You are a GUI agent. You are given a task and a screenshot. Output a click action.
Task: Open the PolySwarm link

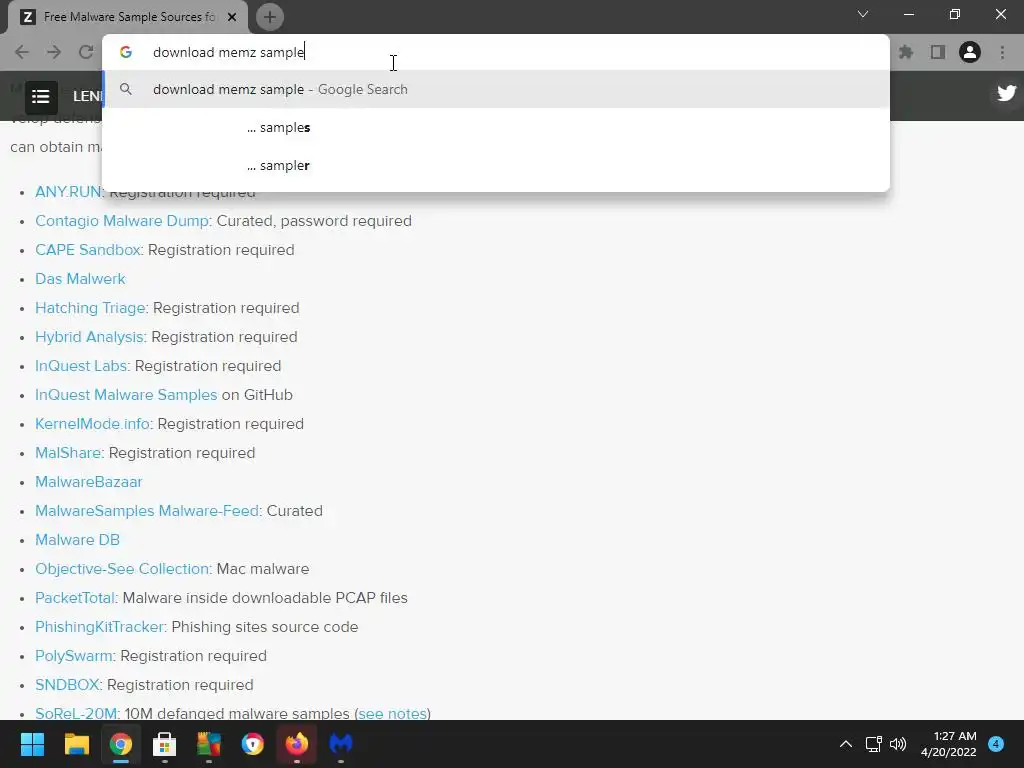point(74,656)
